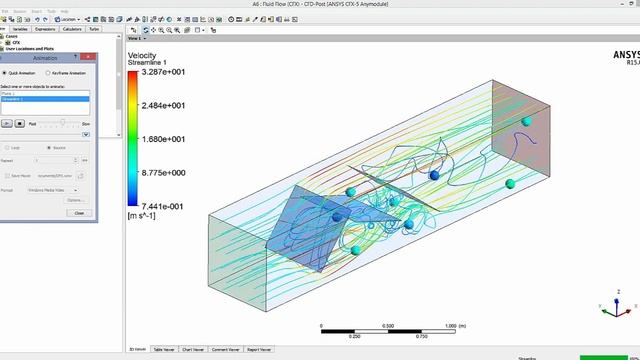Open the Help menu
The height and width of the screenshot is (360, 640).
tap(64, 11)
